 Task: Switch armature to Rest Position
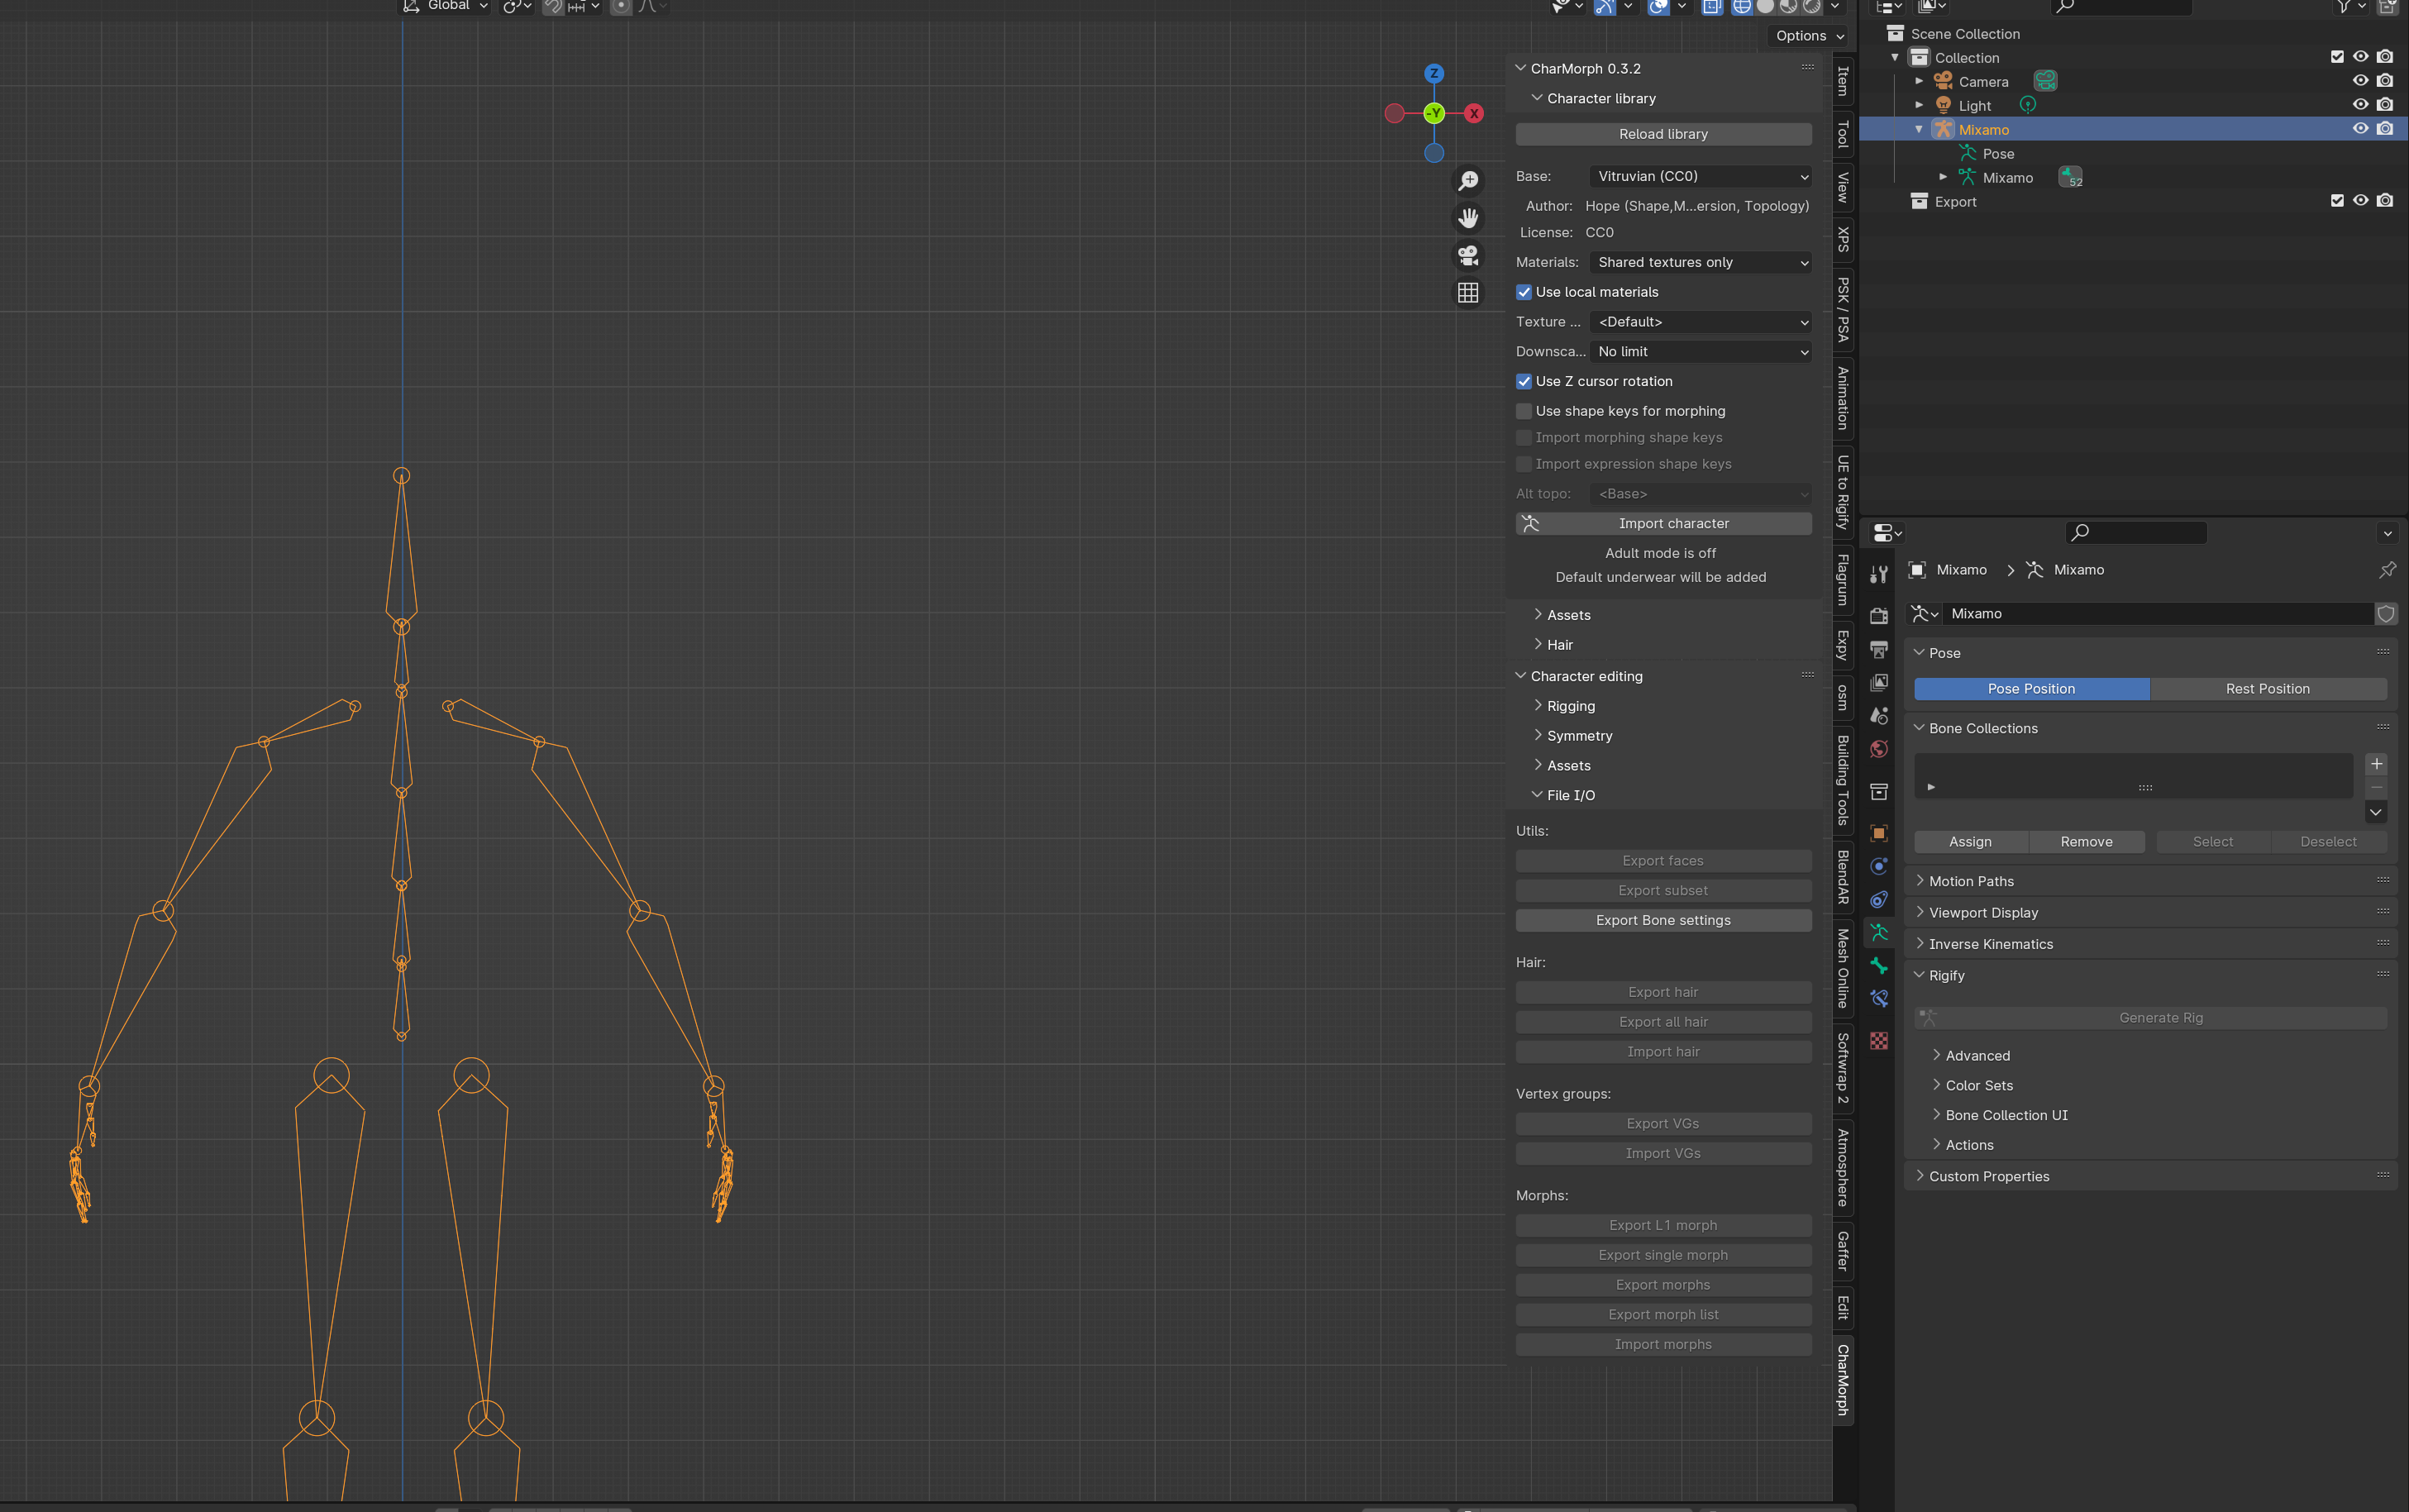[2268, 689]
